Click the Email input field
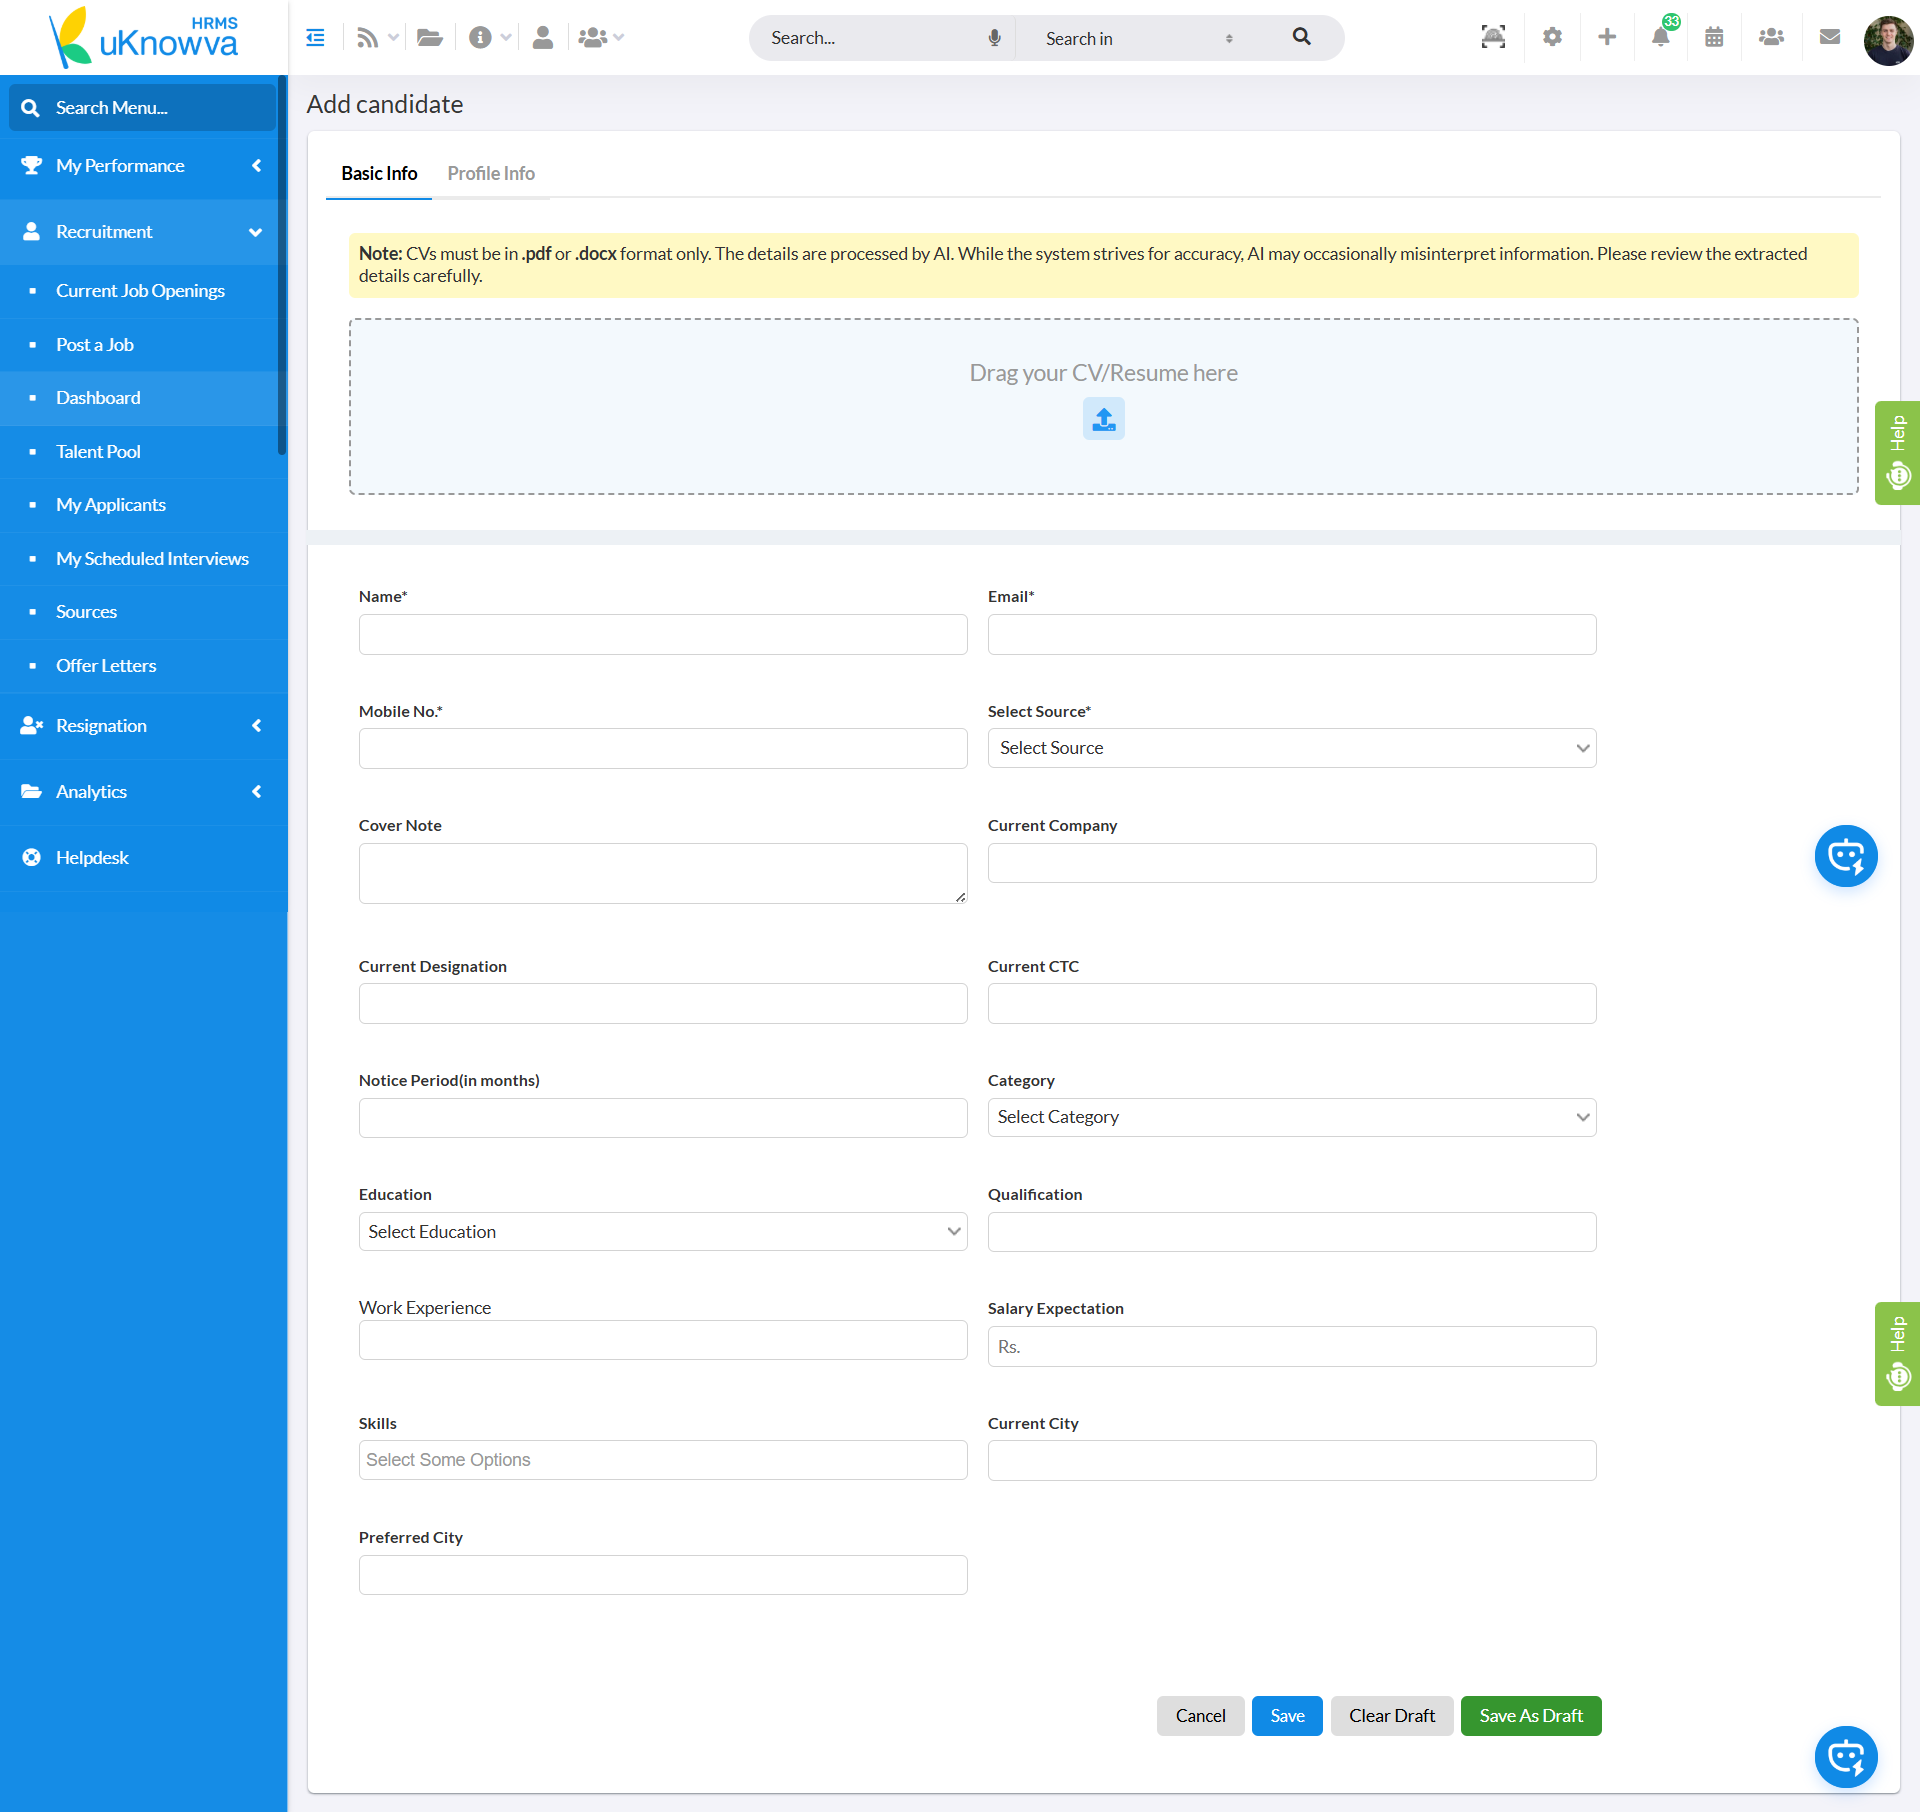This screenshot has width=1920, height=1812. point(1291,635)
